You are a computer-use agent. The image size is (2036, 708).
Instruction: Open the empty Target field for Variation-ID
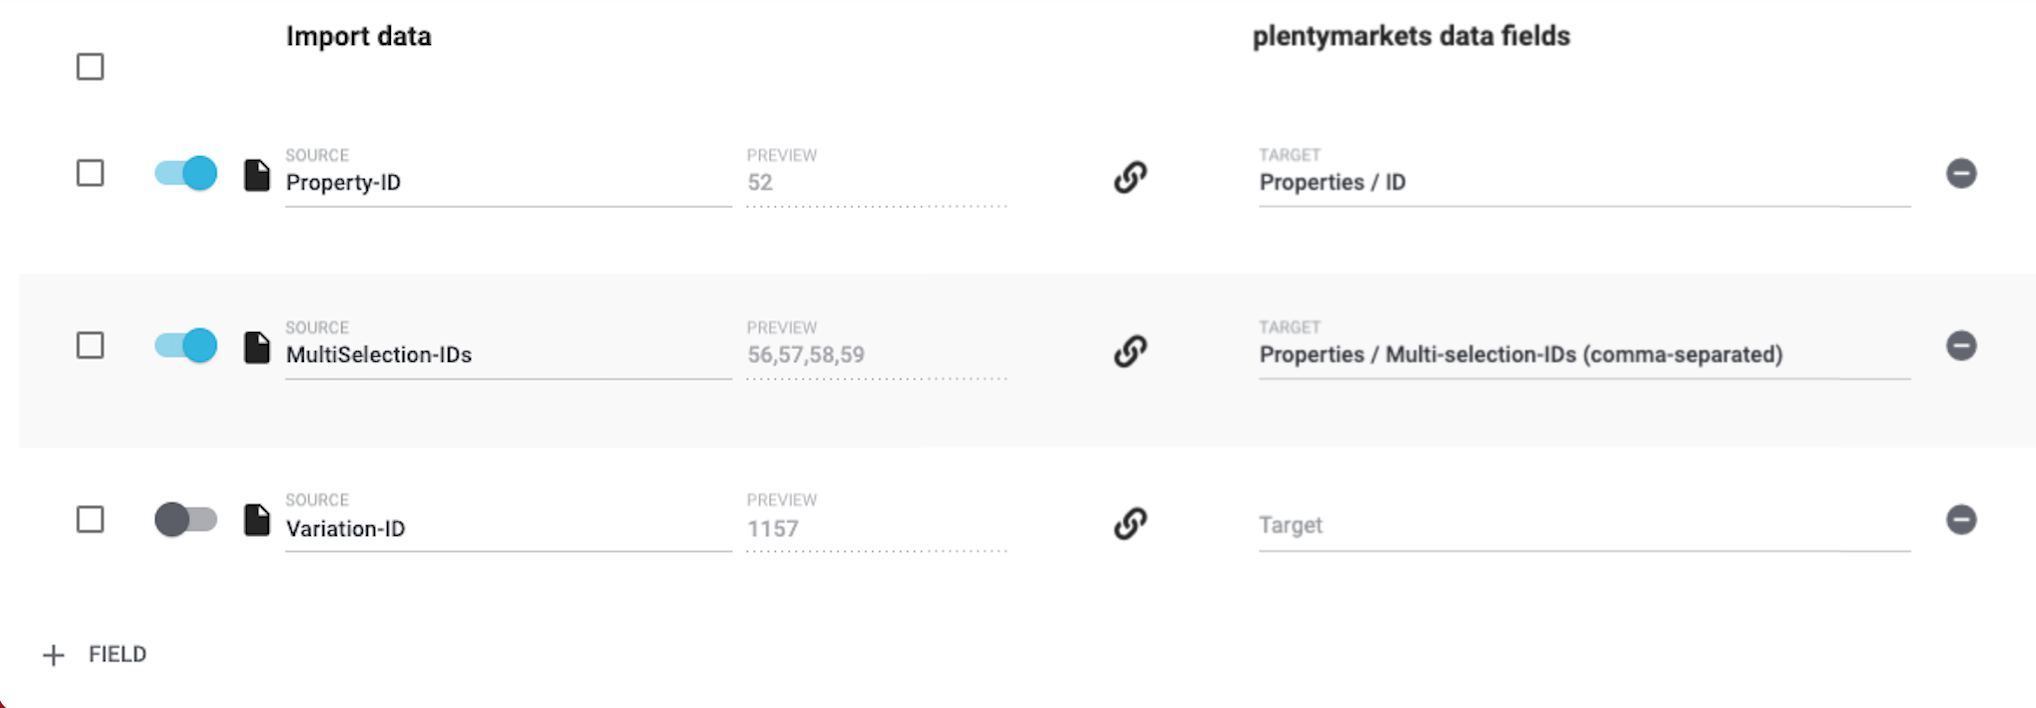(1583, 526)
